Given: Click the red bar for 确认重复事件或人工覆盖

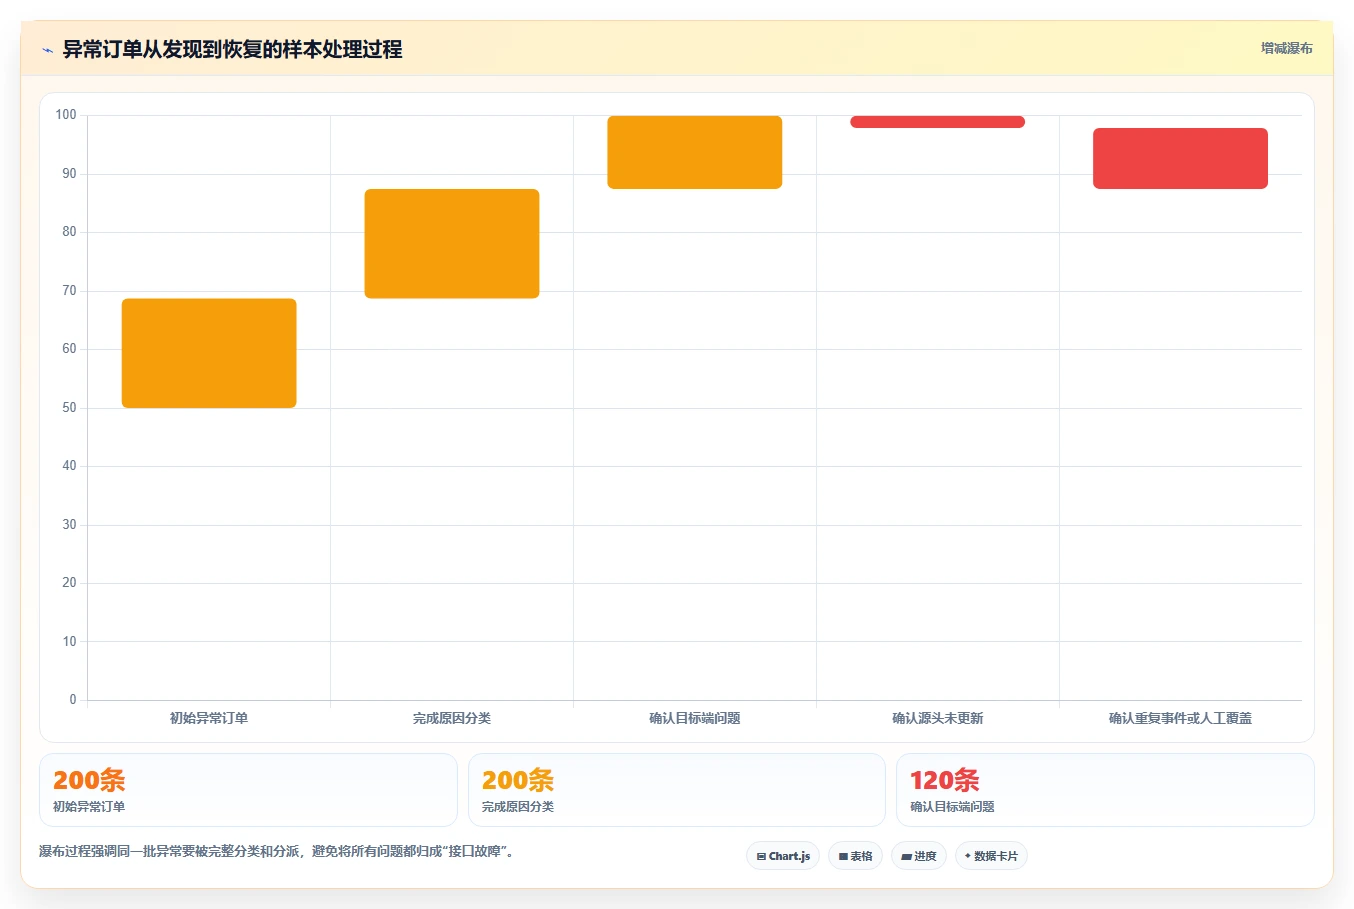Looking at the screenshot, I should point(1181,158).
